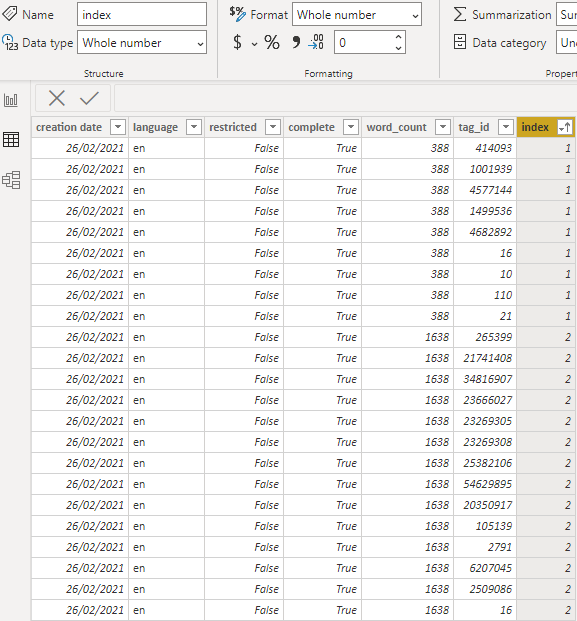Click tag_id cell 105139
Viewport: 577px width, 621px height.
485,526
